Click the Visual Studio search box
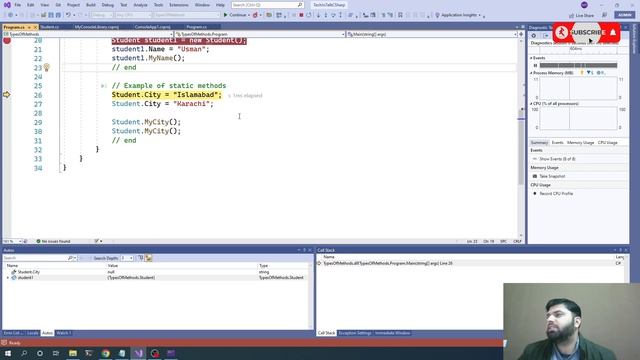Image resolution: width=640 pixels, height=360 pixels. coord(267,5)
